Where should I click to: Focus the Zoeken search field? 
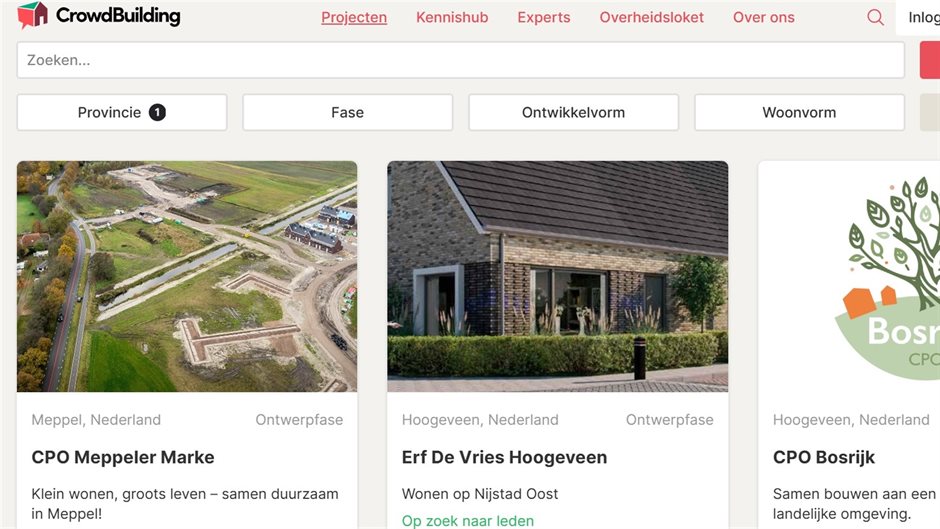tap(460, 60)
